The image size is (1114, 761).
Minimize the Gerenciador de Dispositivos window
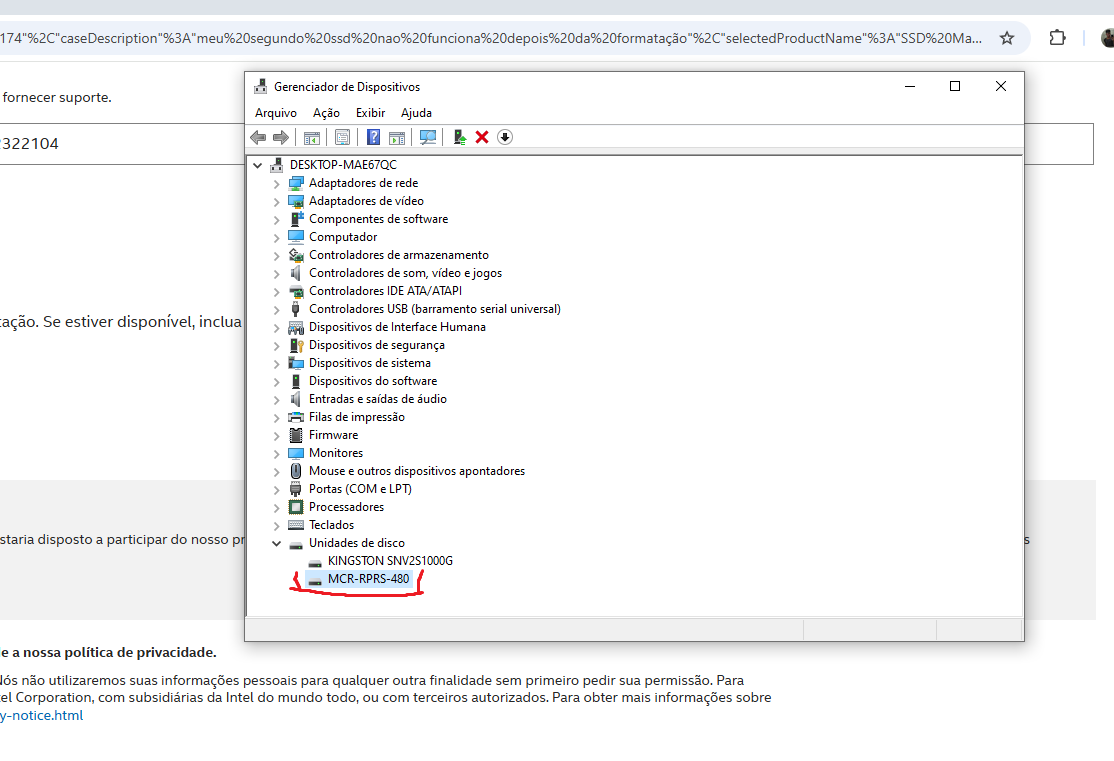coord(910,87)
